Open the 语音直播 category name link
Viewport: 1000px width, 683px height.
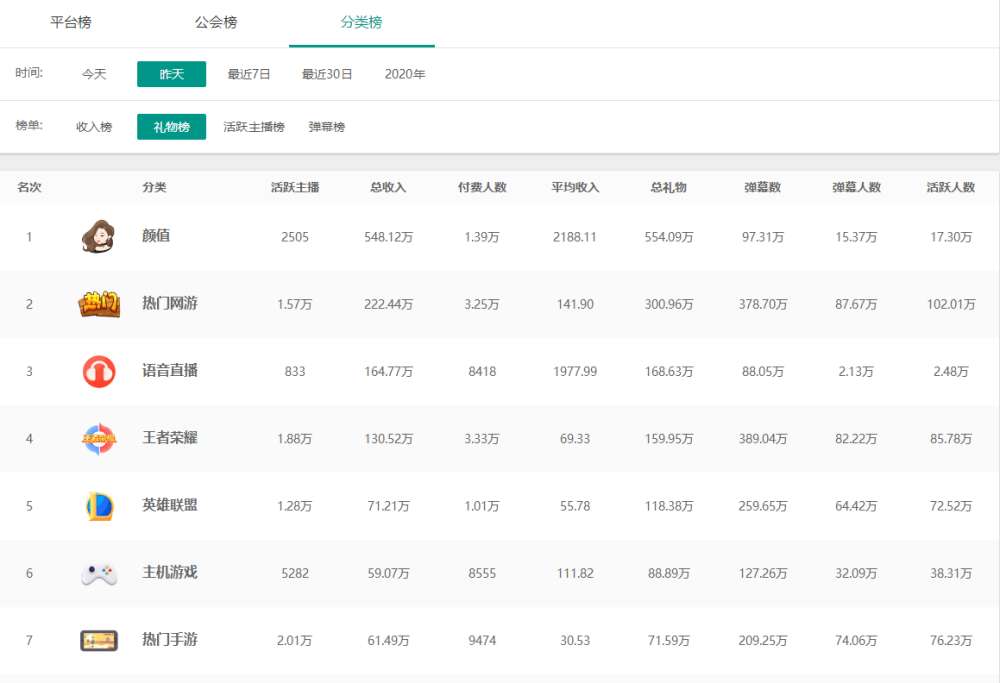[170, 371]
